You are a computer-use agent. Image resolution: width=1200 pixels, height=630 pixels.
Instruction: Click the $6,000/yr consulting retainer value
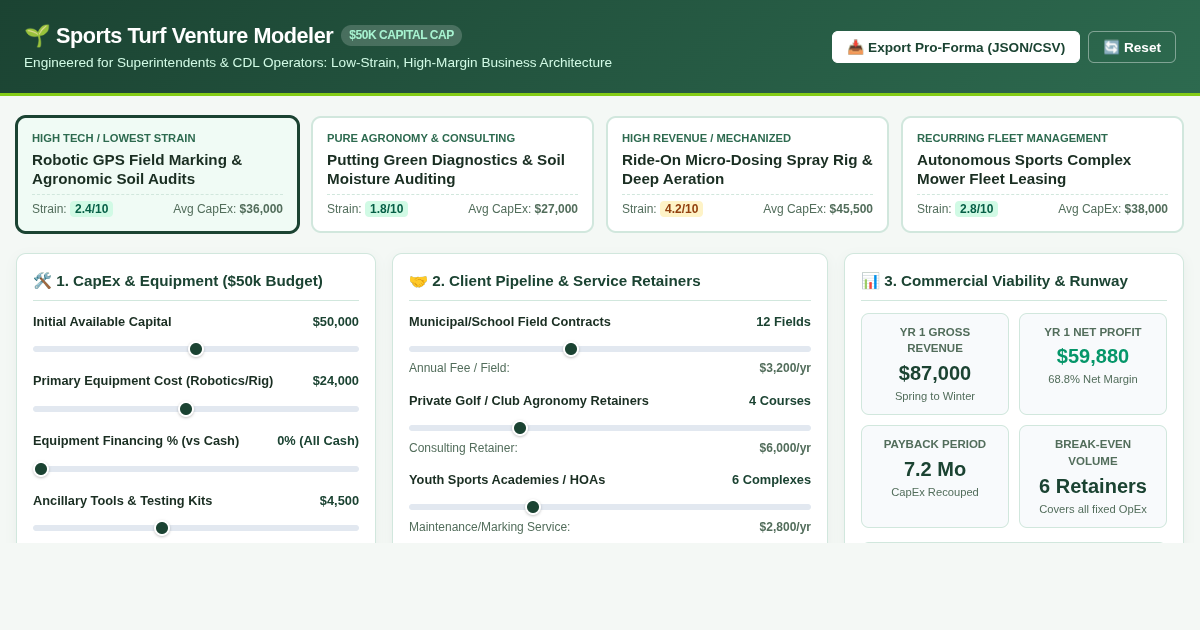tap(785, 448)
